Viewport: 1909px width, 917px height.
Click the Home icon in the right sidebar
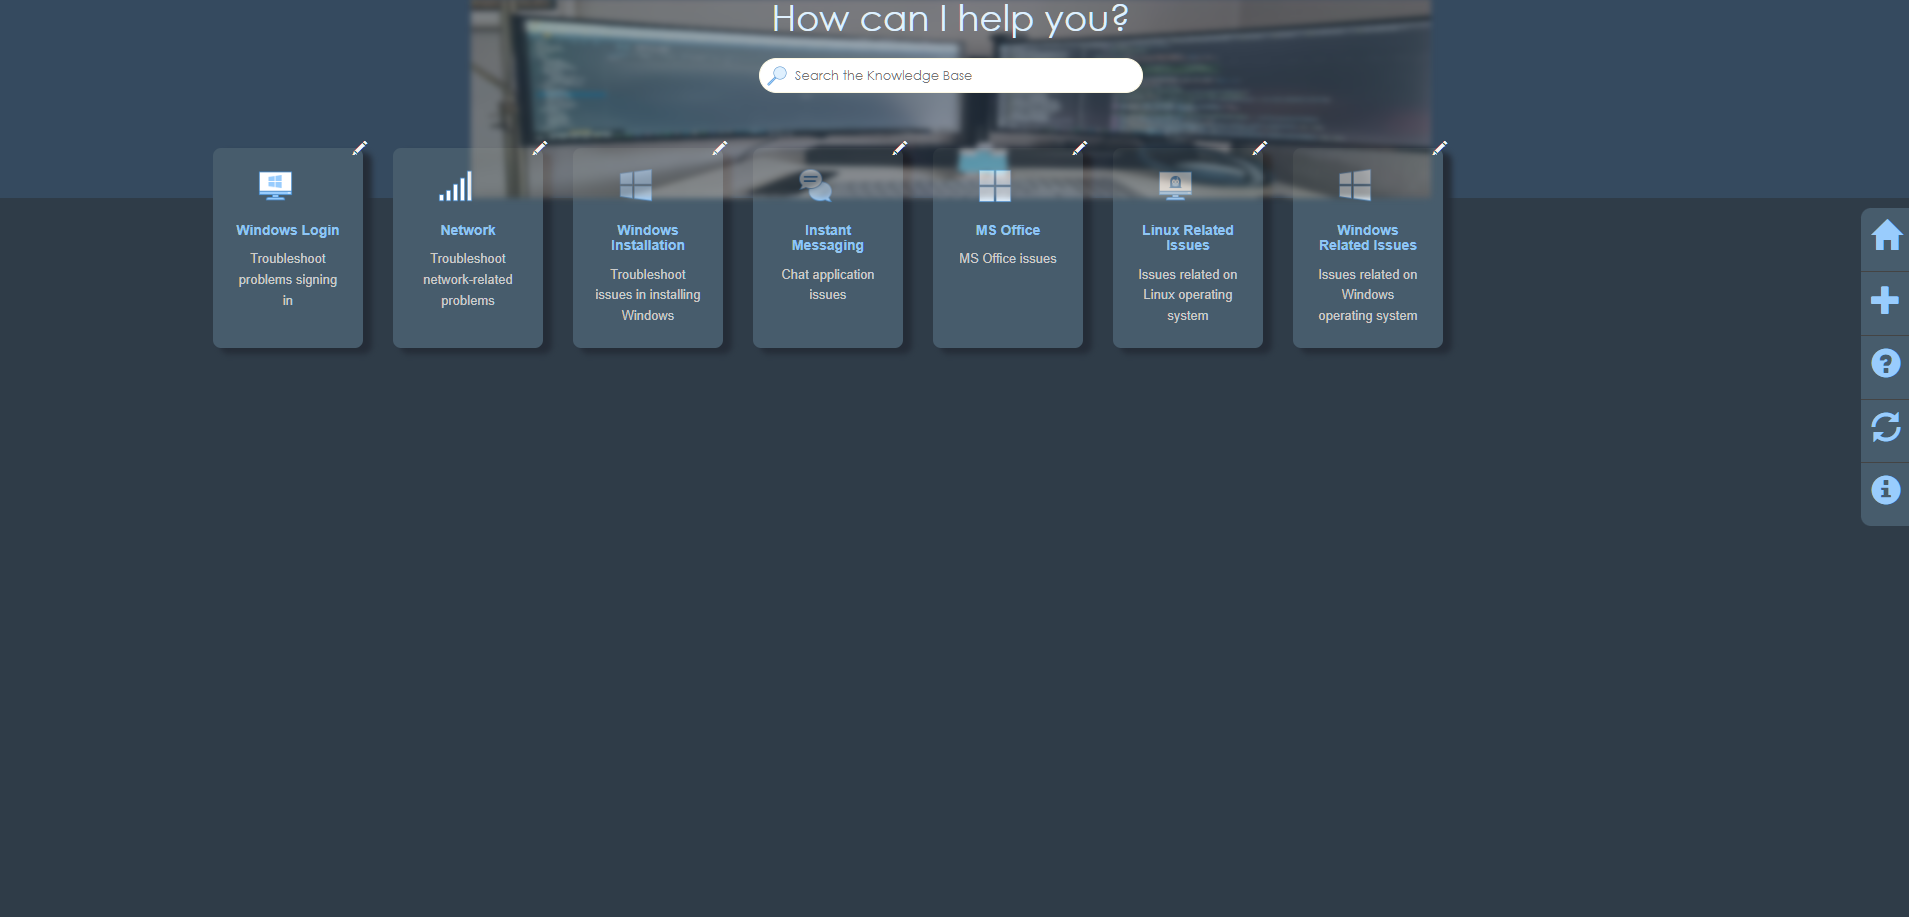pos(1886,236)
